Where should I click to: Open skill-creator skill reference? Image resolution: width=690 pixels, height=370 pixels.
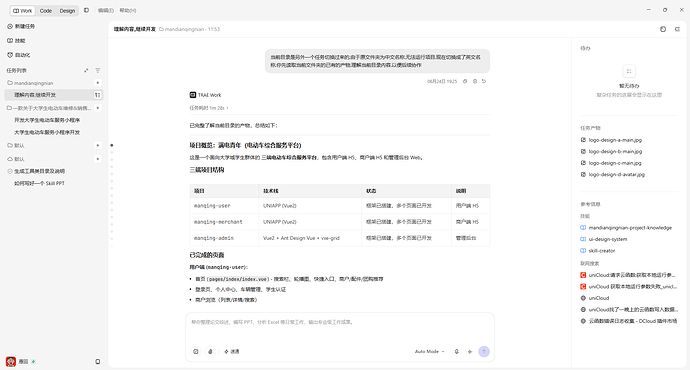(x=598, y=251)
